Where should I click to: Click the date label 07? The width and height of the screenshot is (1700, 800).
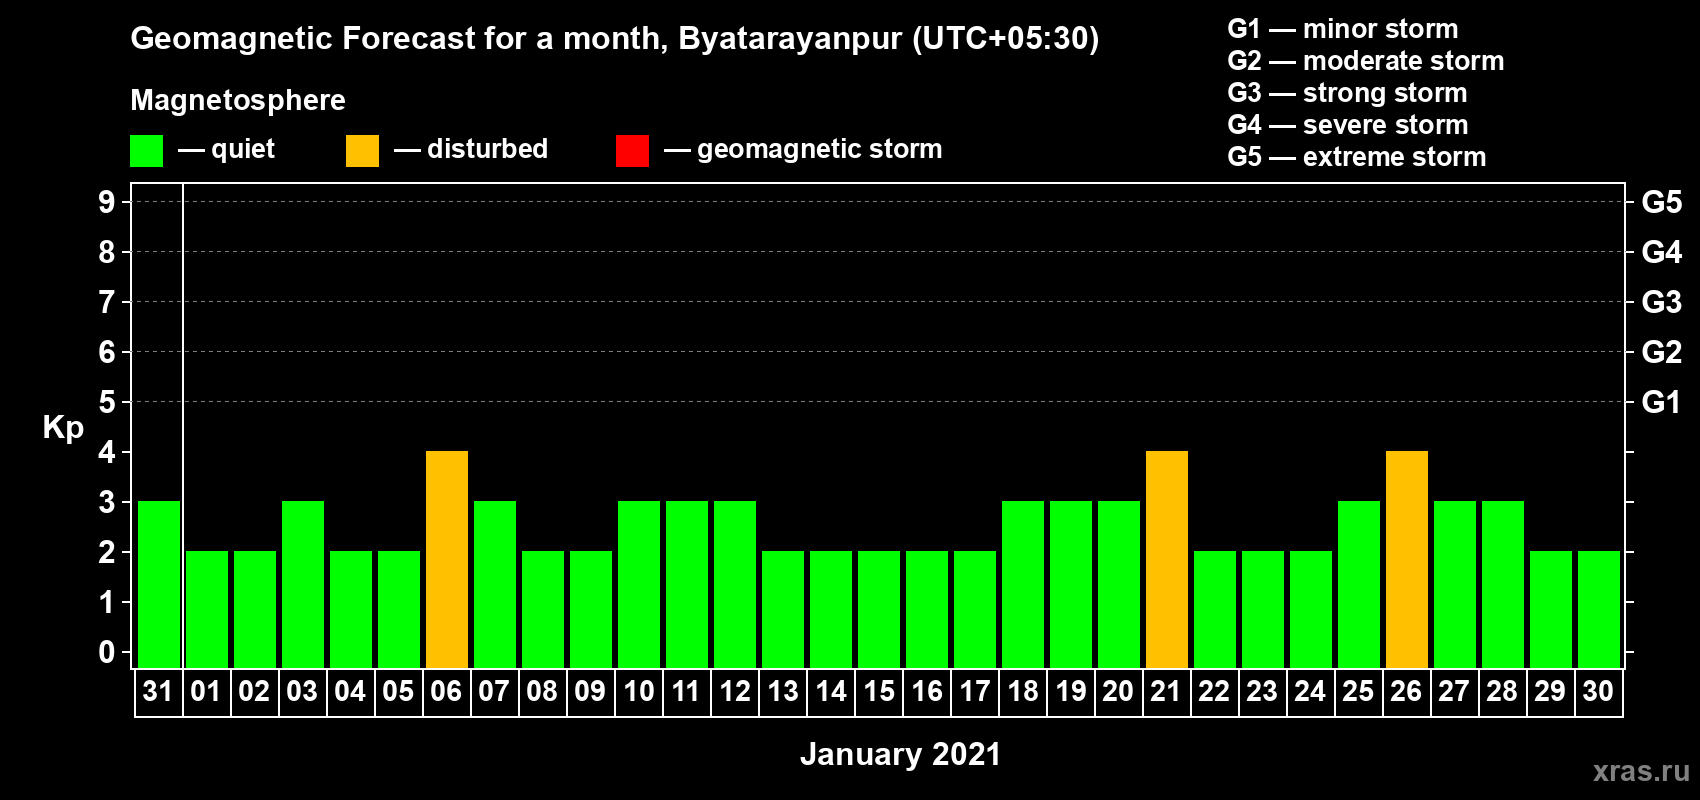(494, 692)
